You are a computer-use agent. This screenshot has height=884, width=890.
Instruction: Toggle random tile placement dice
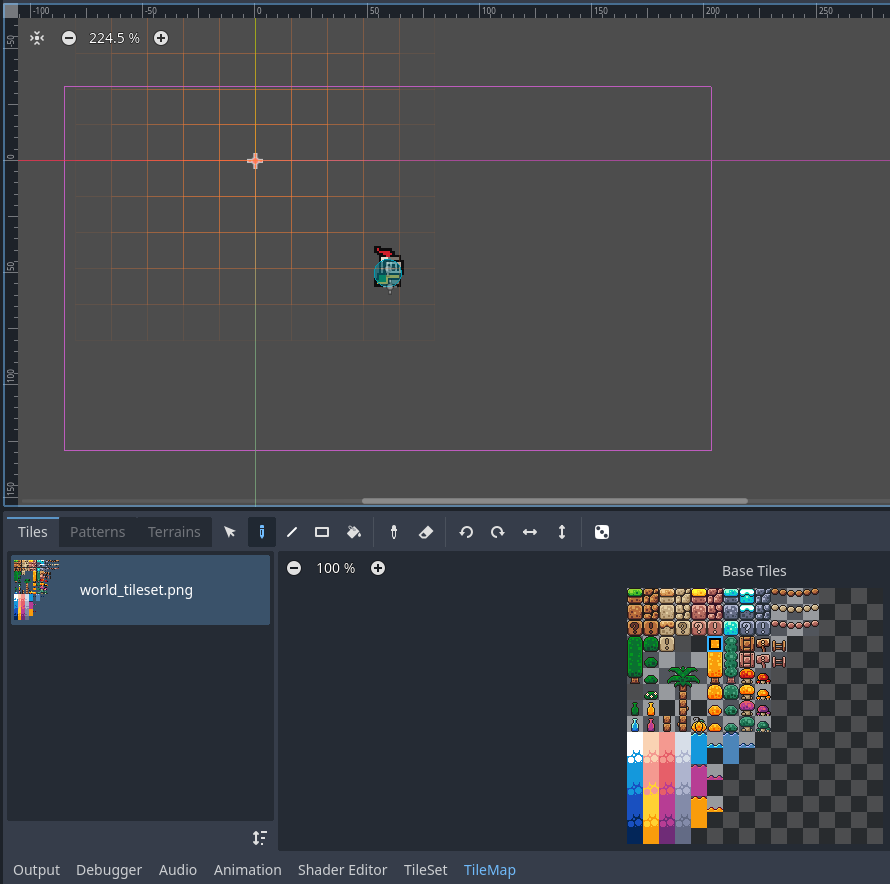pyautogui.click(x=602, y=532)
